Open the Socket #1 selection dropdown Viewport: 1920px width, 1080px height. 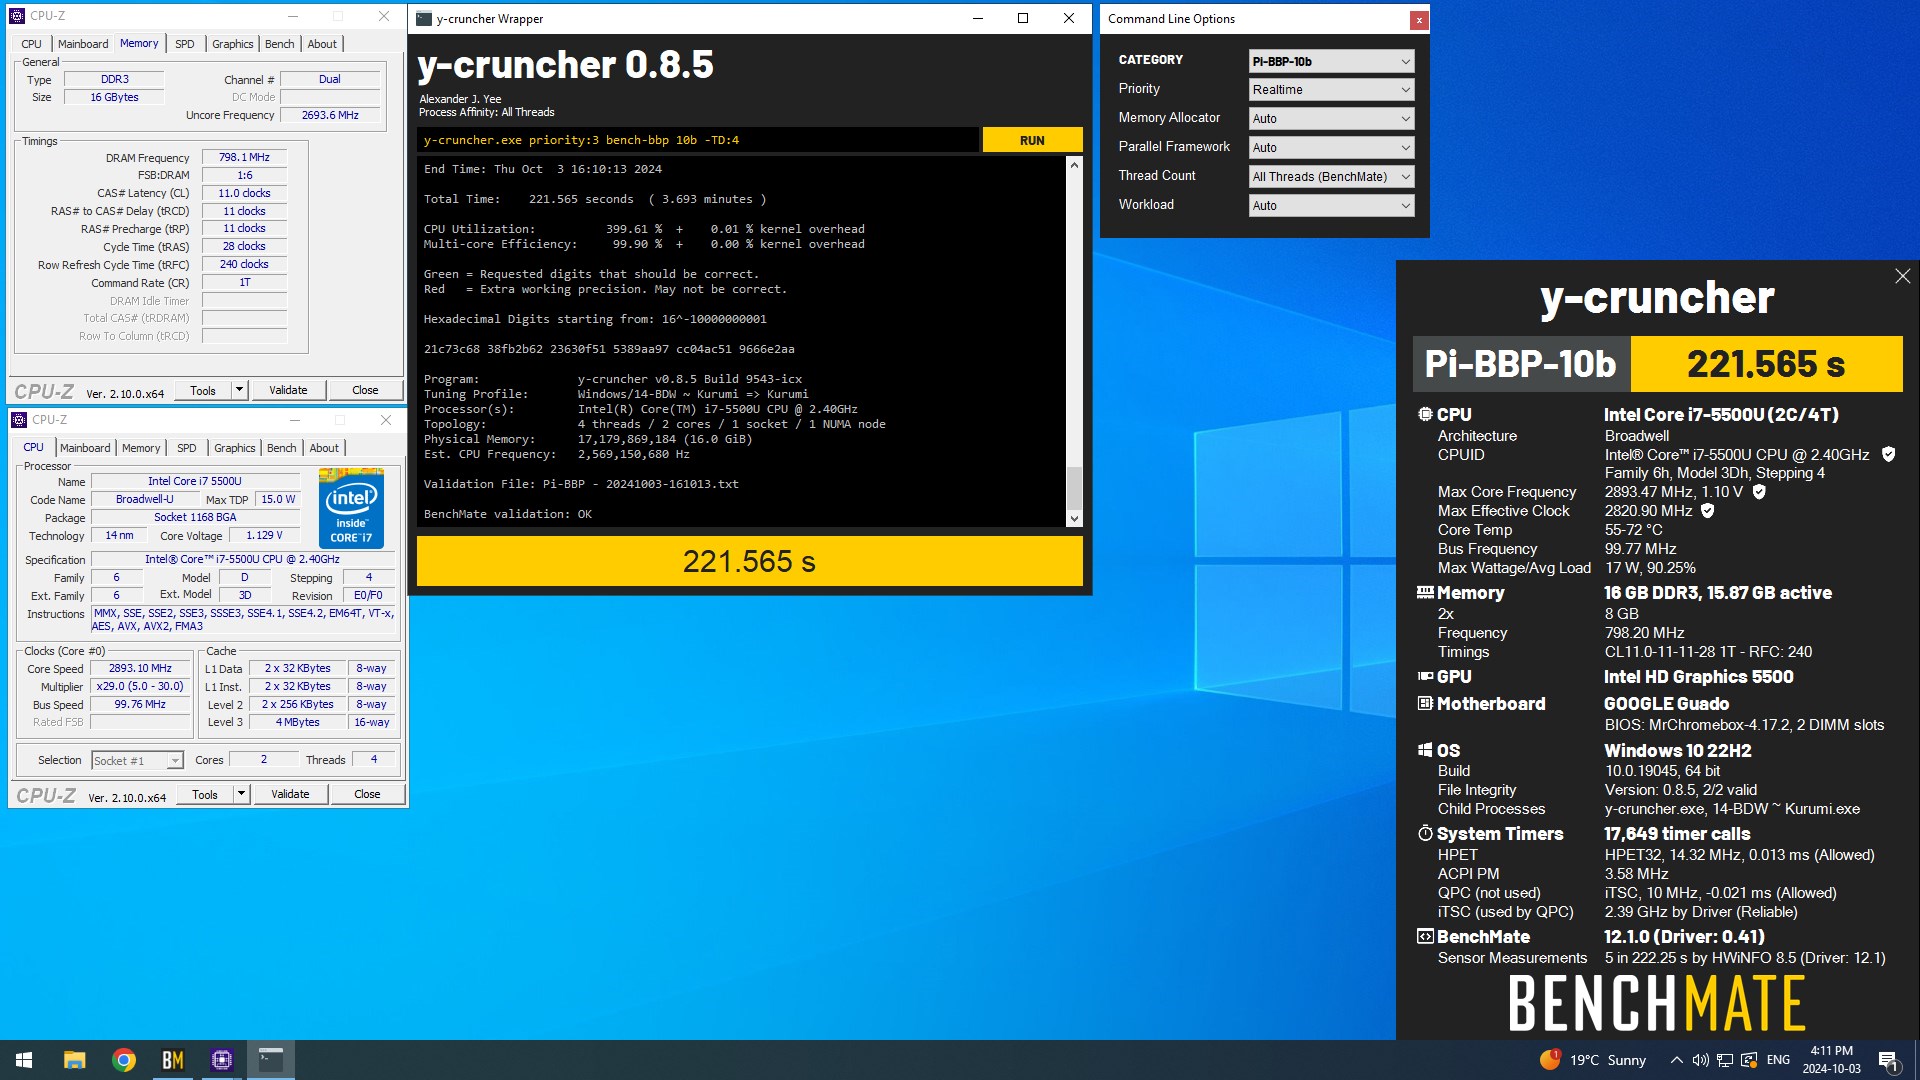tap(137, 761)
